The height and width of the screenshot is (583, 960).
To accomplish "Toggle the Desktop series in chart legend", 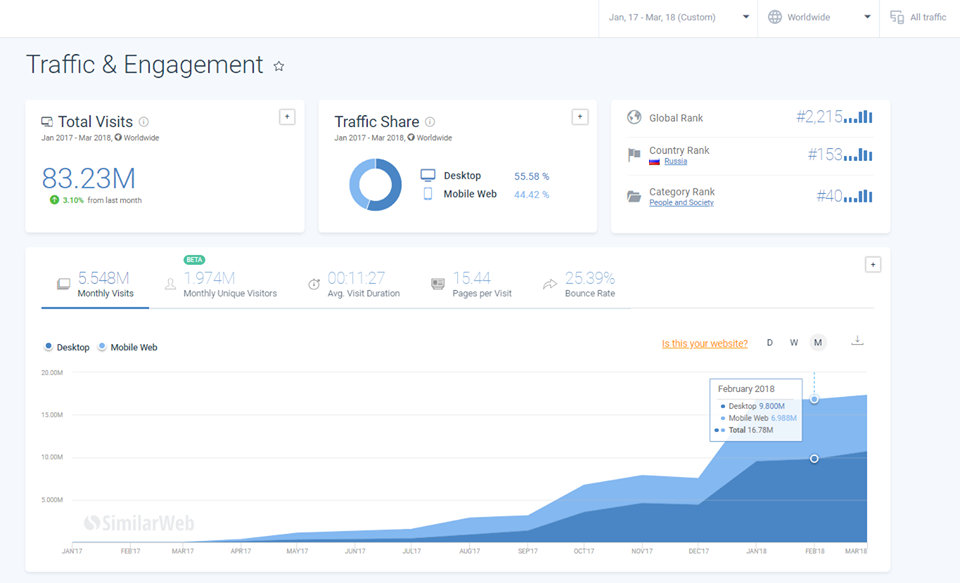I will click(67, 347).
